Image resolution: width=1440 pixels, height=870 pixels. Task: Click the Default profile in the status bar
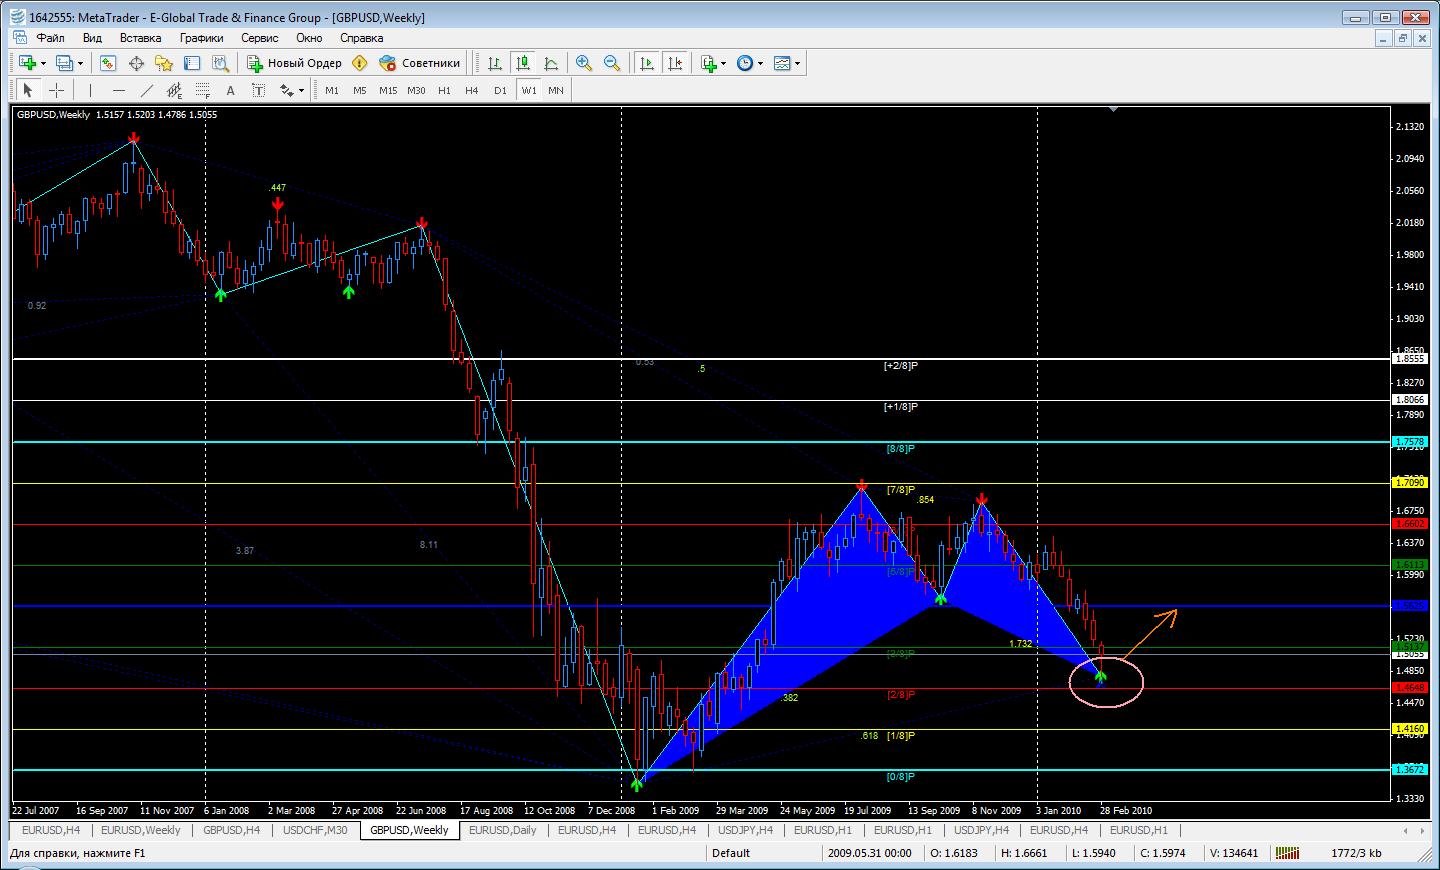click(731, 853)
